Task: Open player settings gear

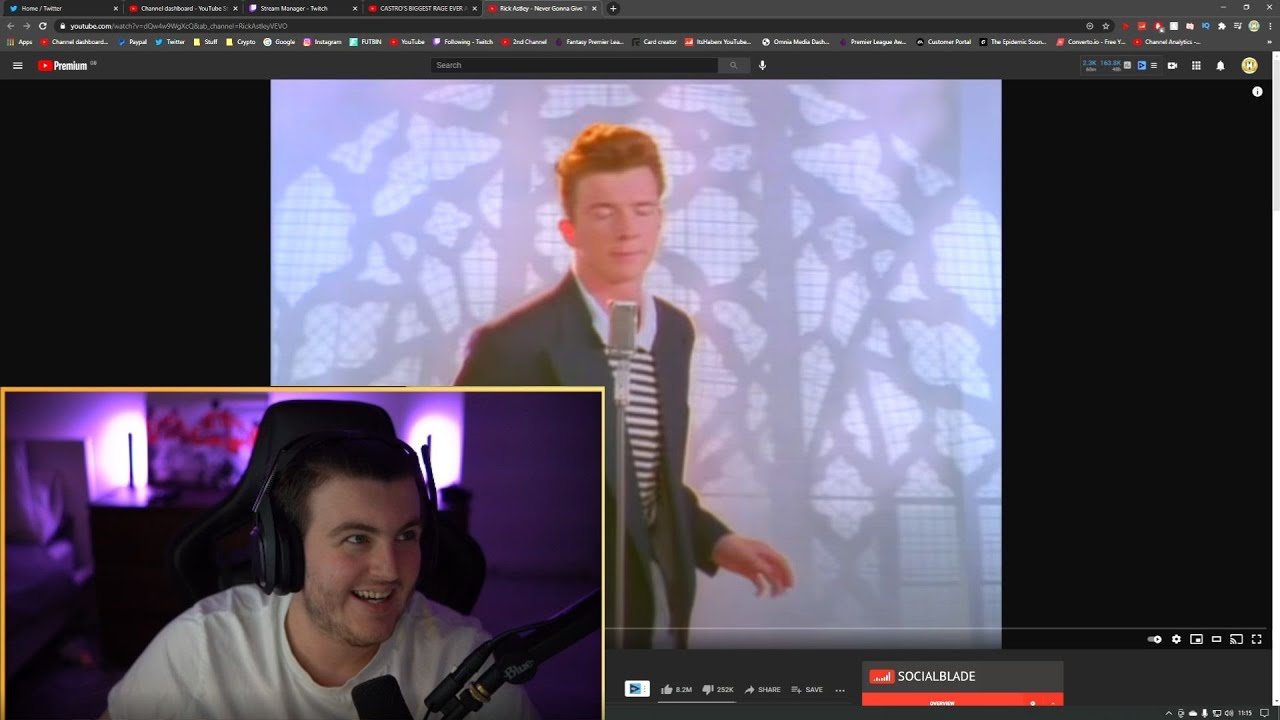Action: click(1176, 639)
